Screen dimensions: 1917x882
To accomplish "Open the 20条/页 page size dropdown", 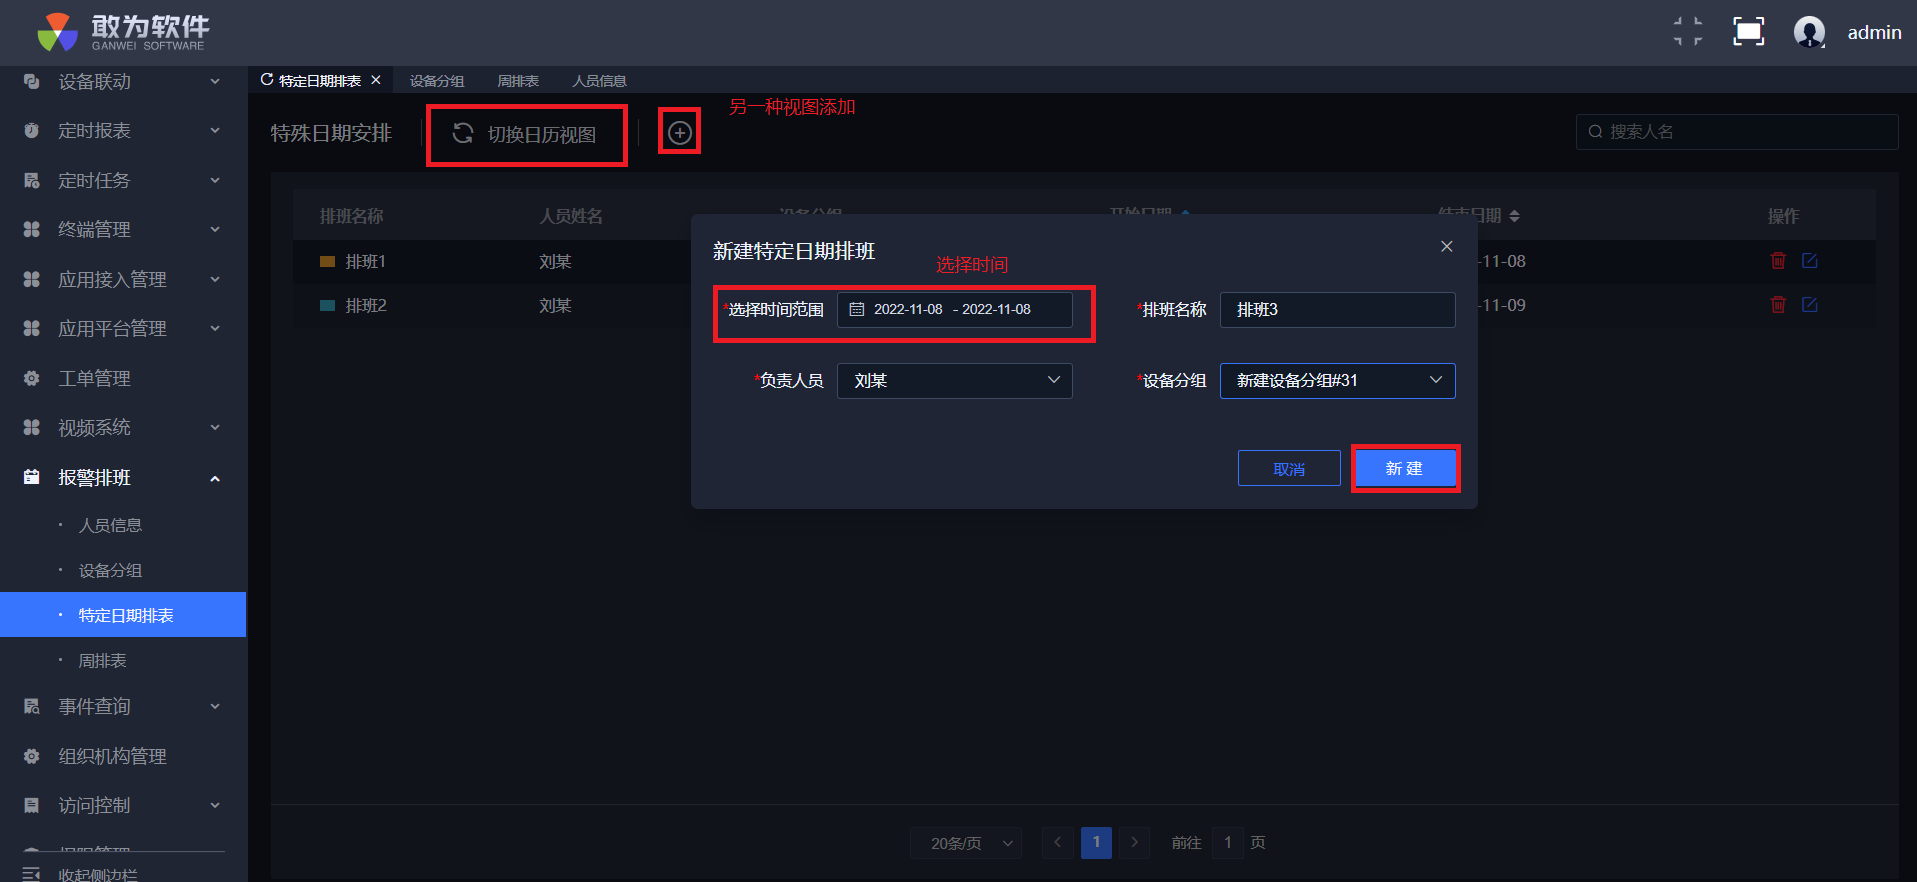I will coord(966,843).
